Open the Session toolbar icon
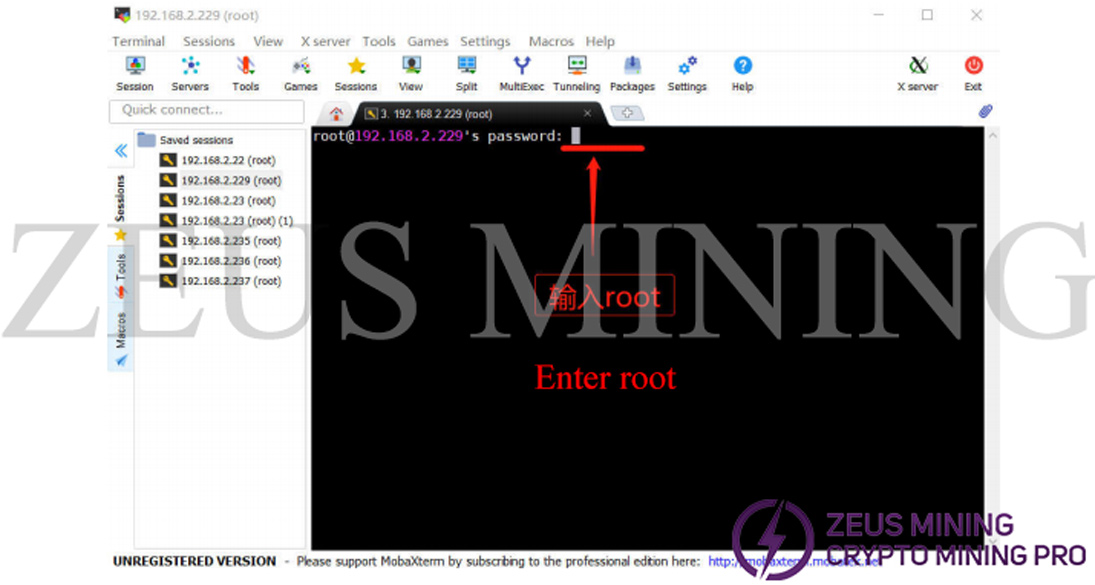Image resolution: width=1095 pixels, height=585 pixels. 135,73
